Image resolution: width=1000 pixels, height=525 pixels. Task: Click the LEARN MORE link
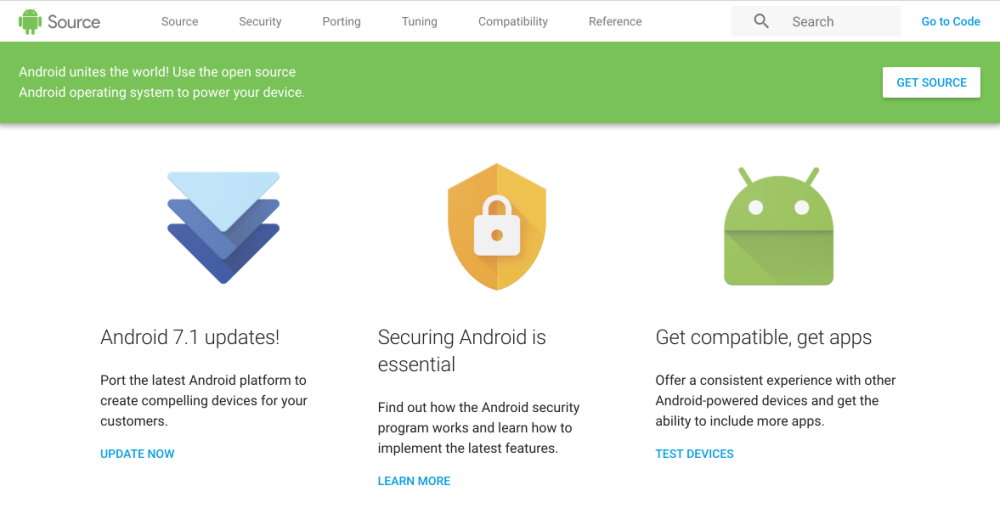[x=414, y=481]
